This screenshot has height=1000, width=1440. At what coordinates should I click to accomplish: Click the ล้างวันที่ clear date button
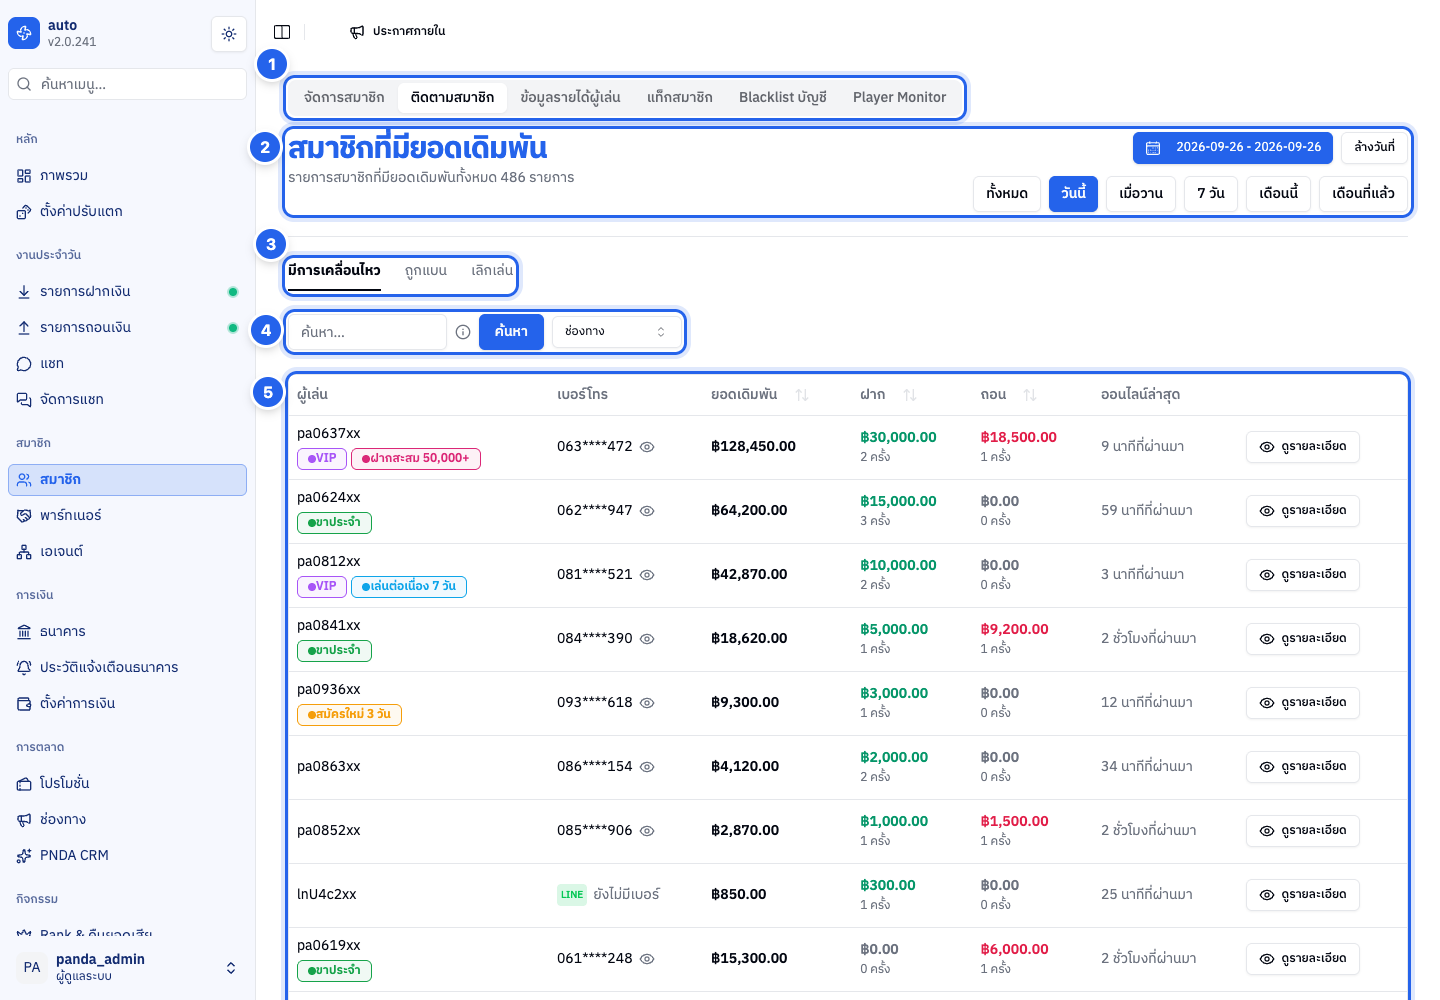click(x=1374, y=148)
